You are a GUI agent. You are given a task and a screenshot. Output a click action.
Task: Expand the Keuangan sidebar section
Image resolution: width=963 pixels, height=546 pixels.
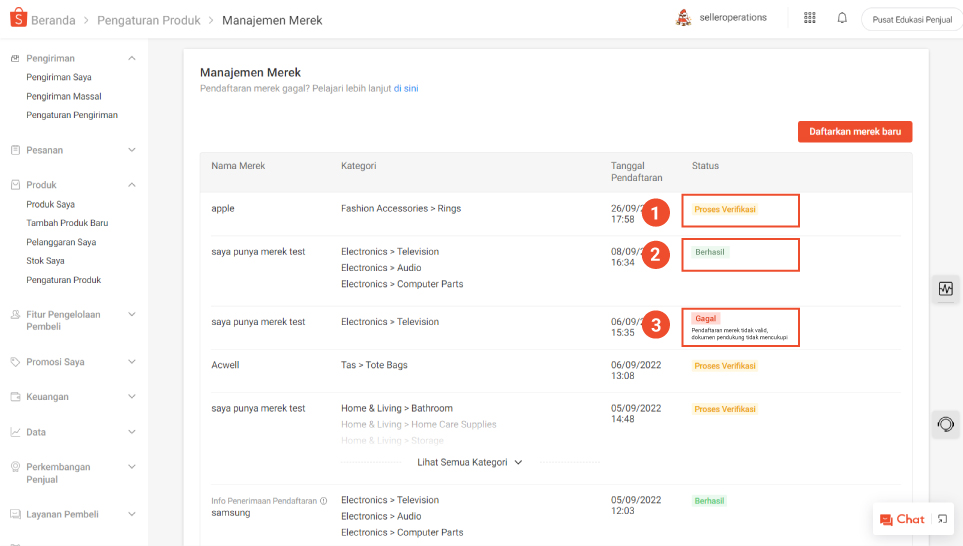click(132, 397)
